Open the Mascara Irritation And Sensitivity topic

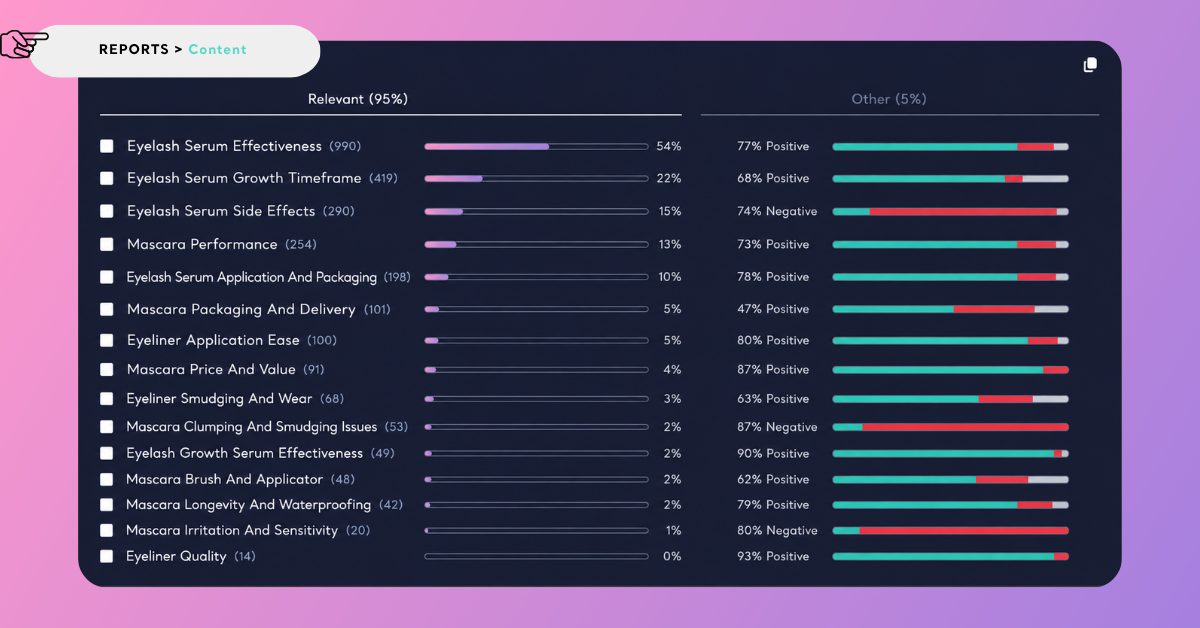(x=232, y=530)
